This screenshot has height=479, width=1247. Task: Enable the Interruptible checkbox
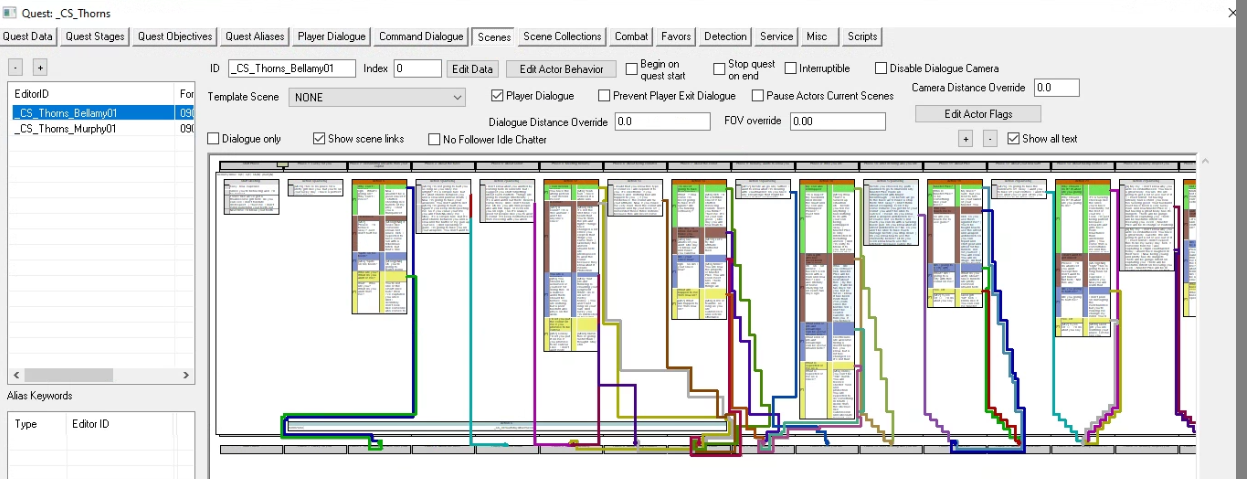tap(791, 69)
